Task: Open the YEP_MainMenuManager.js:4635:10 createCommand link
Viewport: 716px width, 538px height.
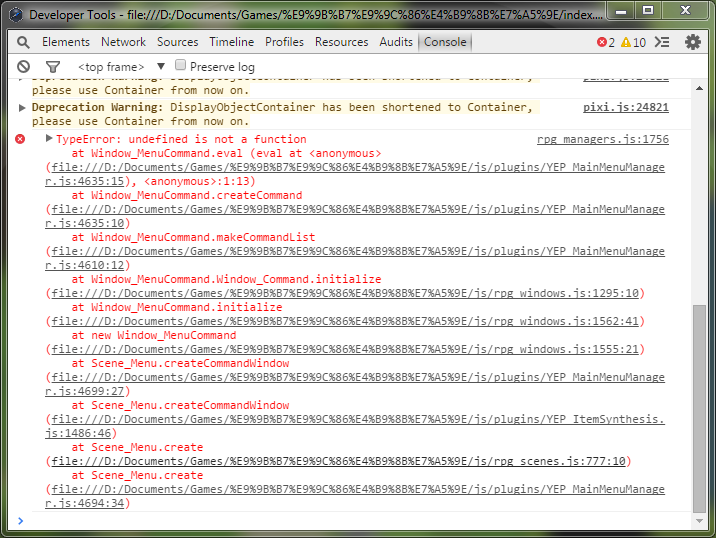Action: 355,216
